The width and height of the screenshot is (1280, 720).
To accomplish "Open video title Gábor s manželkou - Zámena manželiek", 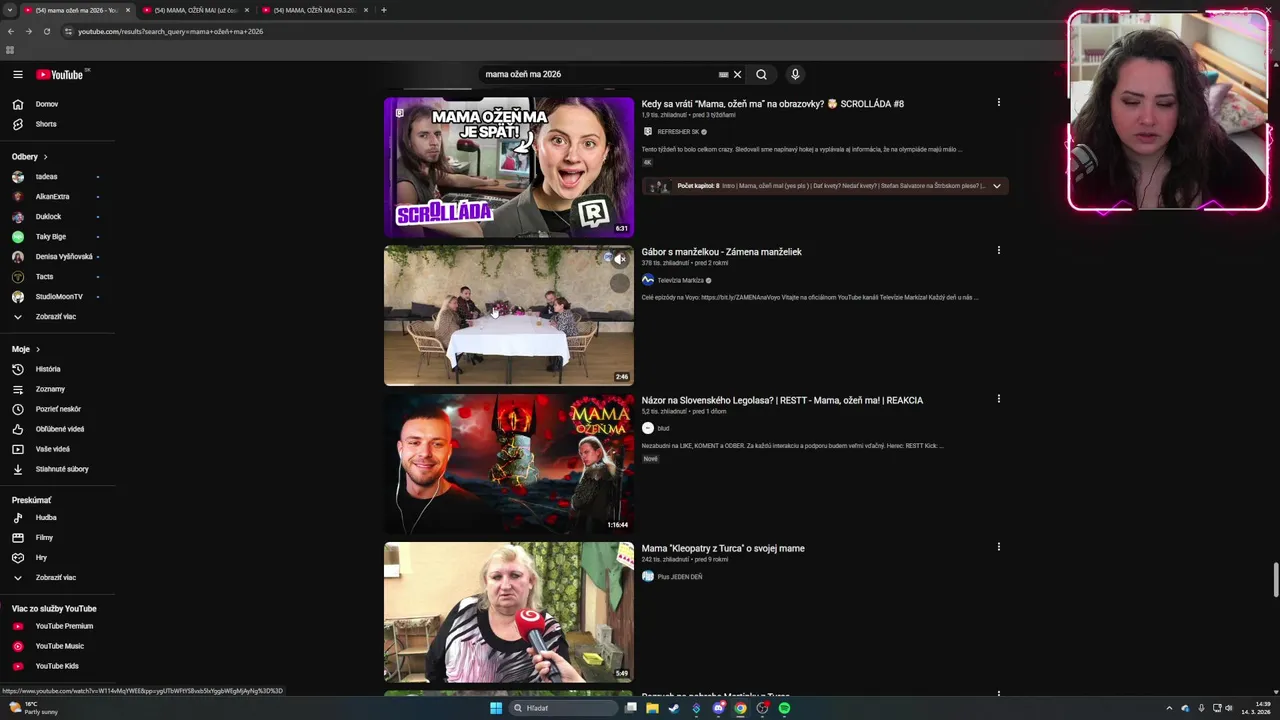I will point(721,252).
